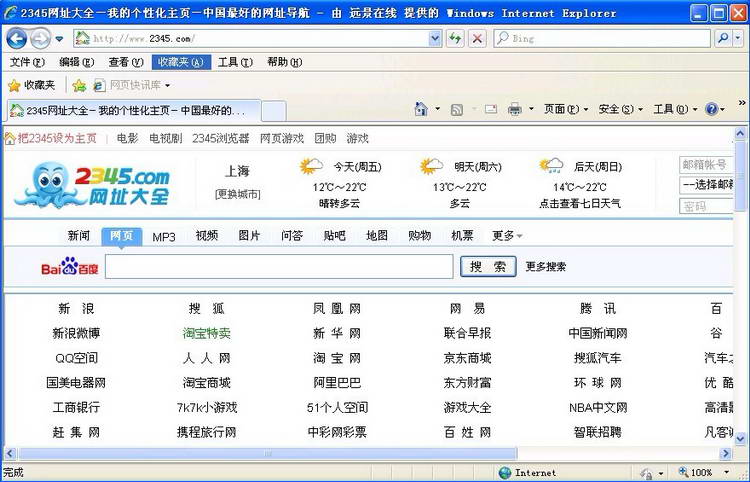The image size is (750, 482).
Task: Click the blue Help question mark icon
Action: point(711,110)
